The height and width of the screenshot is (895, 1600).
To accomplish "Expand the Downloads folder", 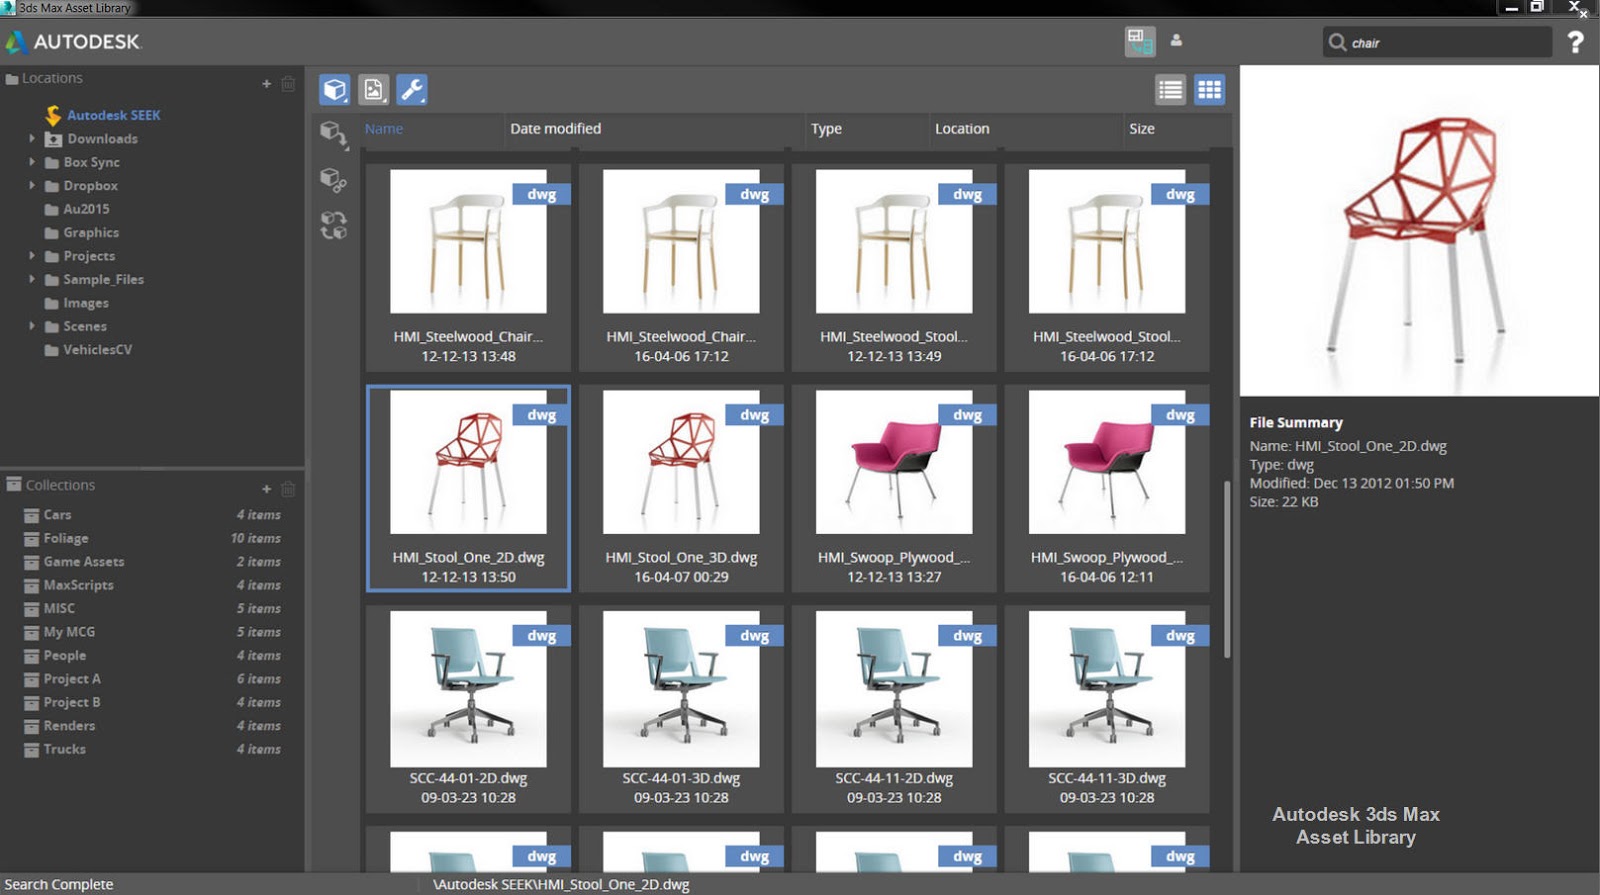I will tap(32, 138).
